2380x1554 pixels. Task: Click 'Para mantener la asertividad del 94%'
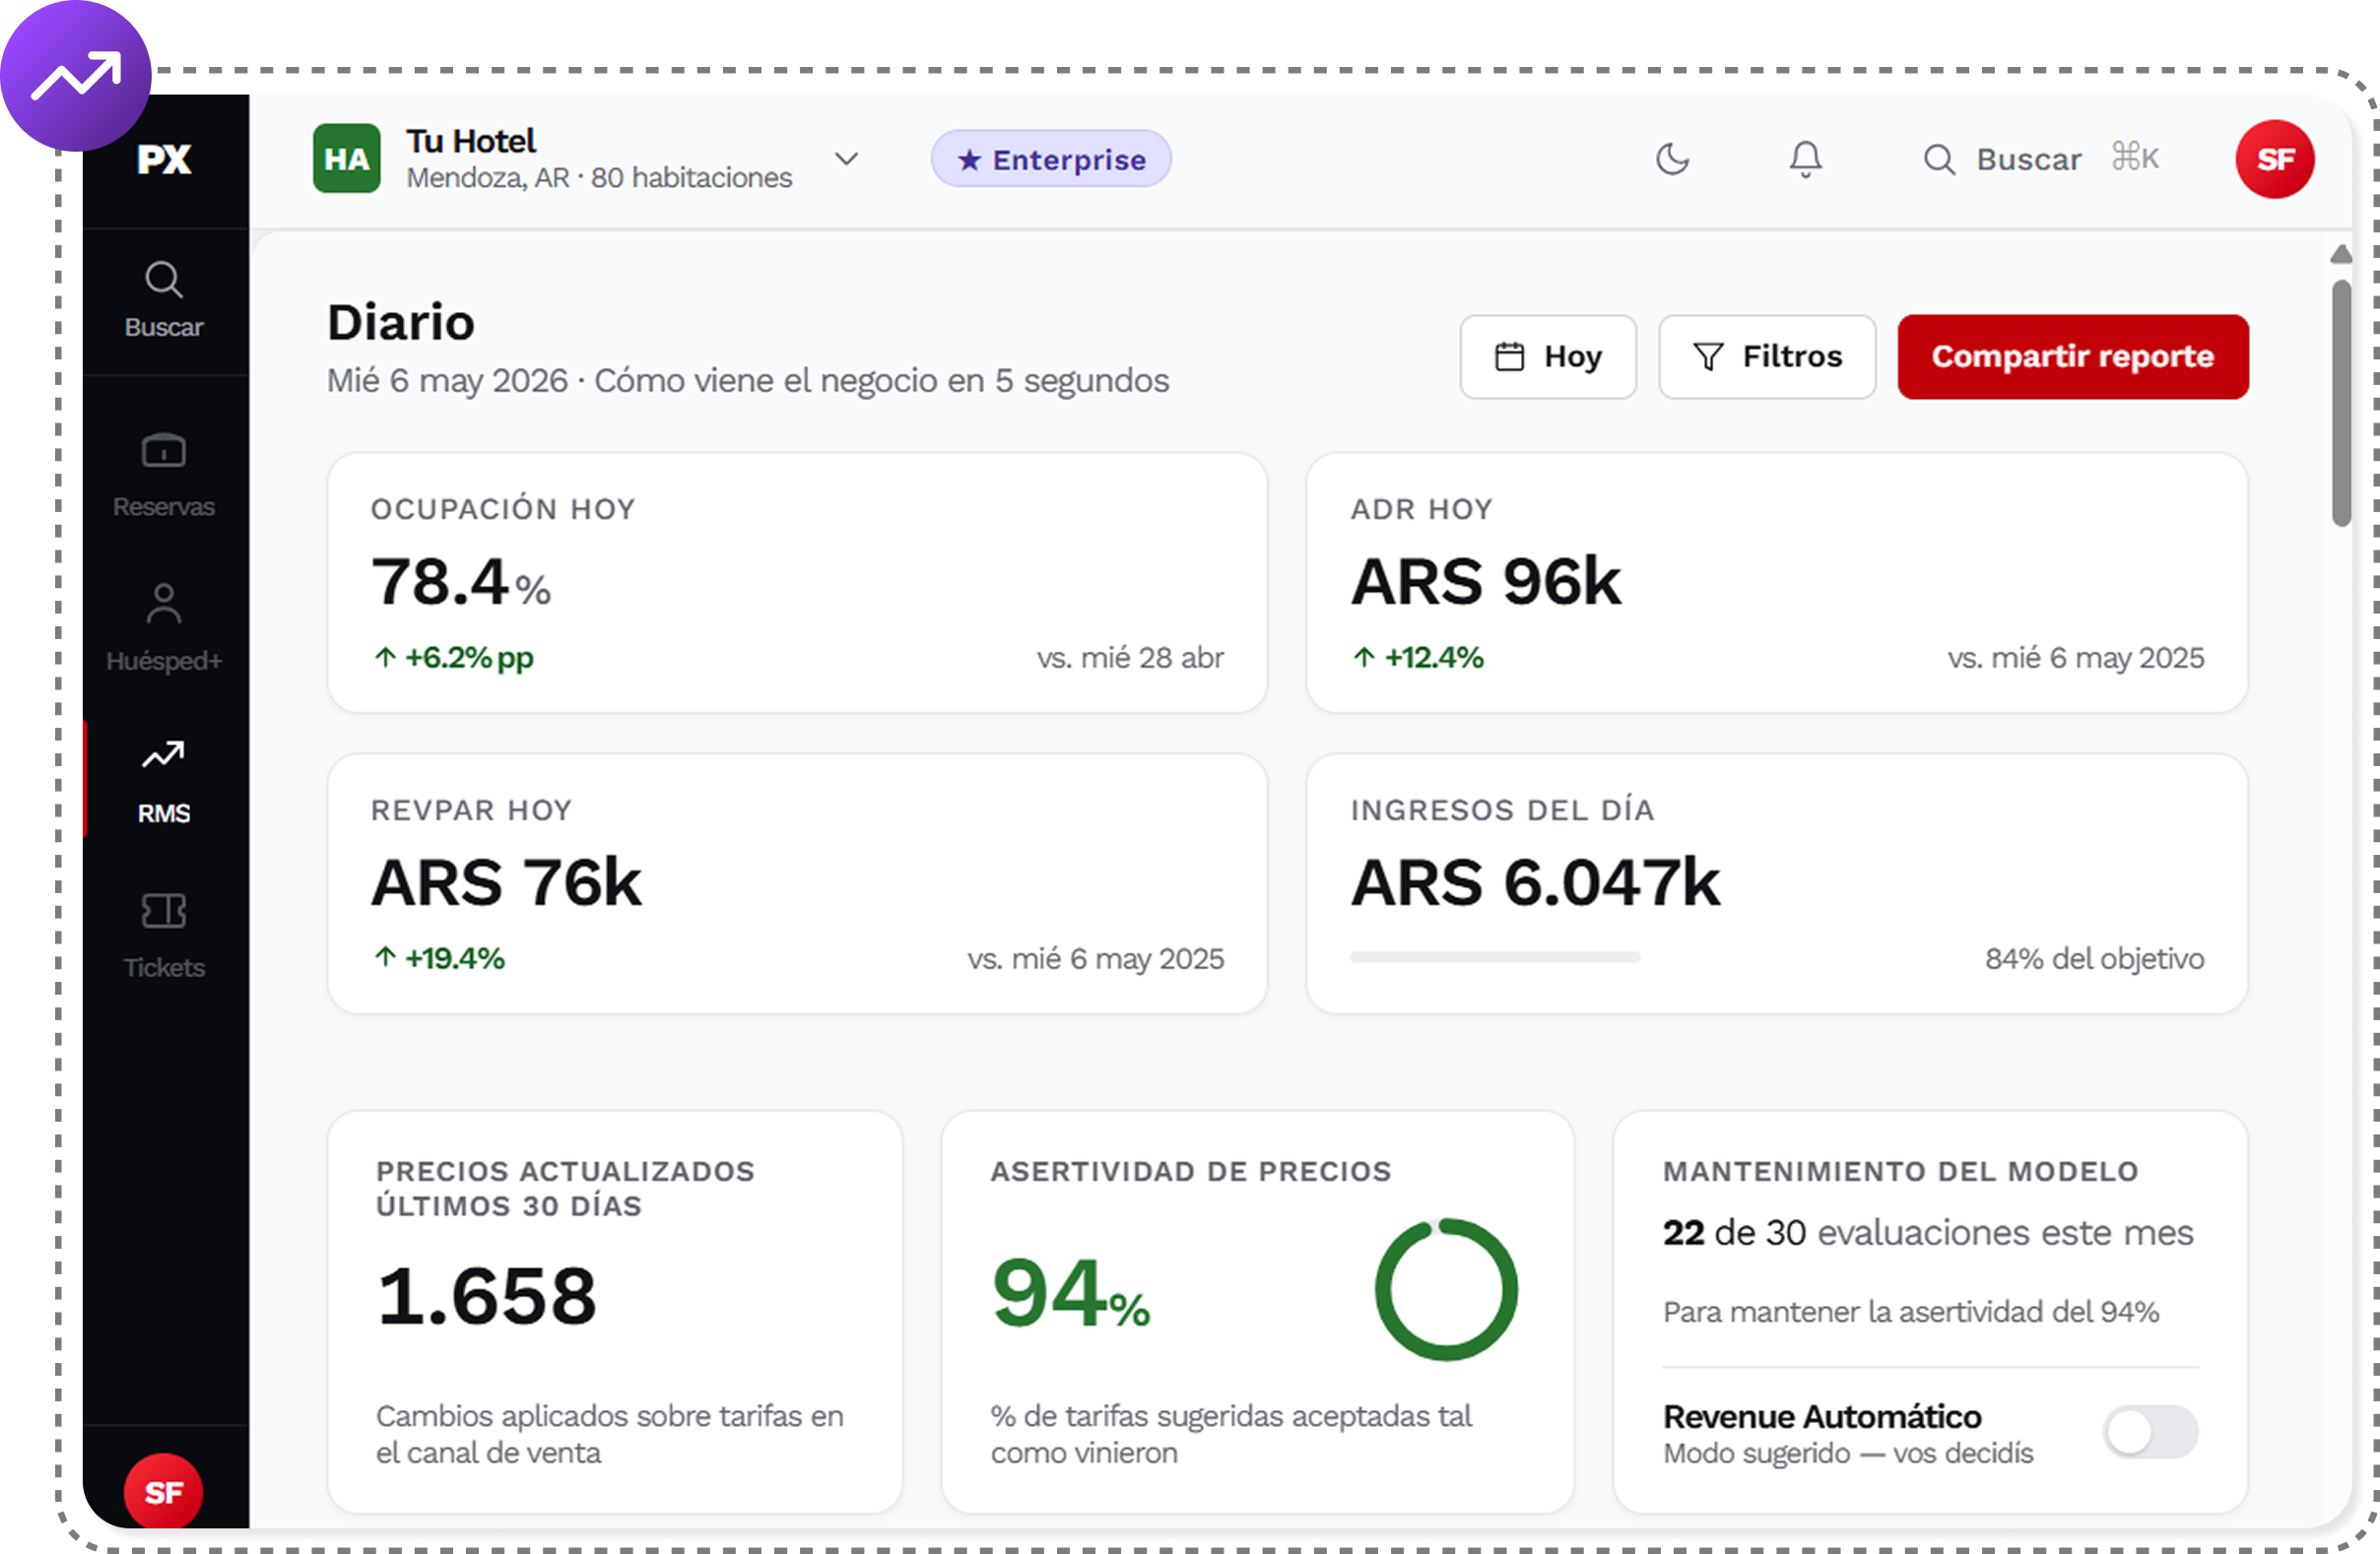pyautogui.click(x=1911, y=1312)
